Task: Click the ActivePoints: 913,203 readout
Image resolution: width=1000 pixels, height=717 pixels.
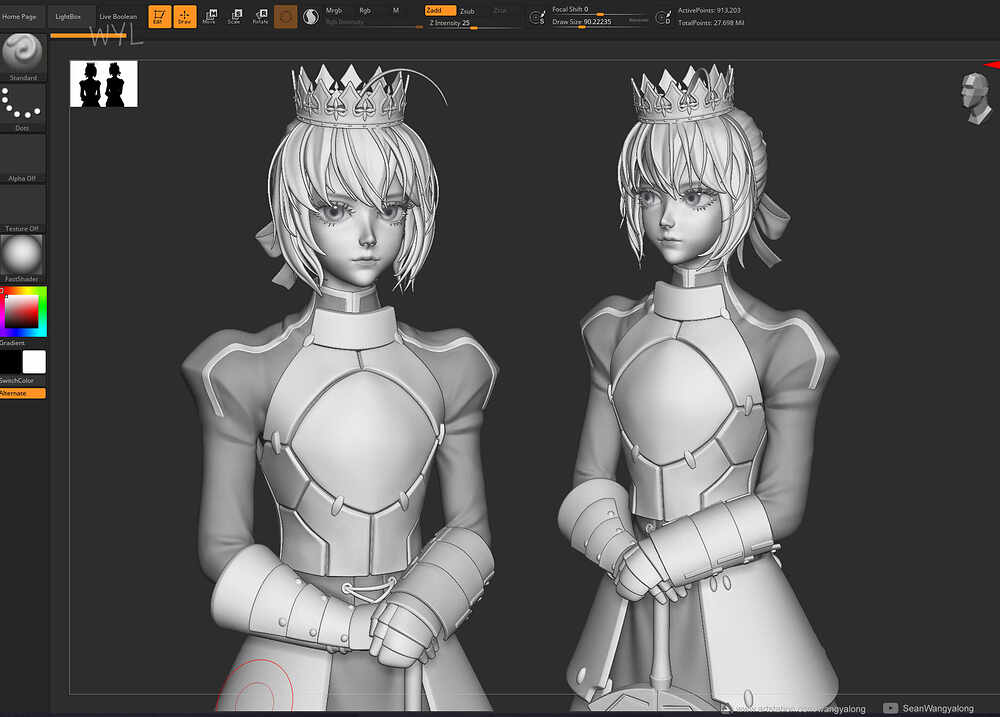Action: pyautogui.click(x=709, y=11)
